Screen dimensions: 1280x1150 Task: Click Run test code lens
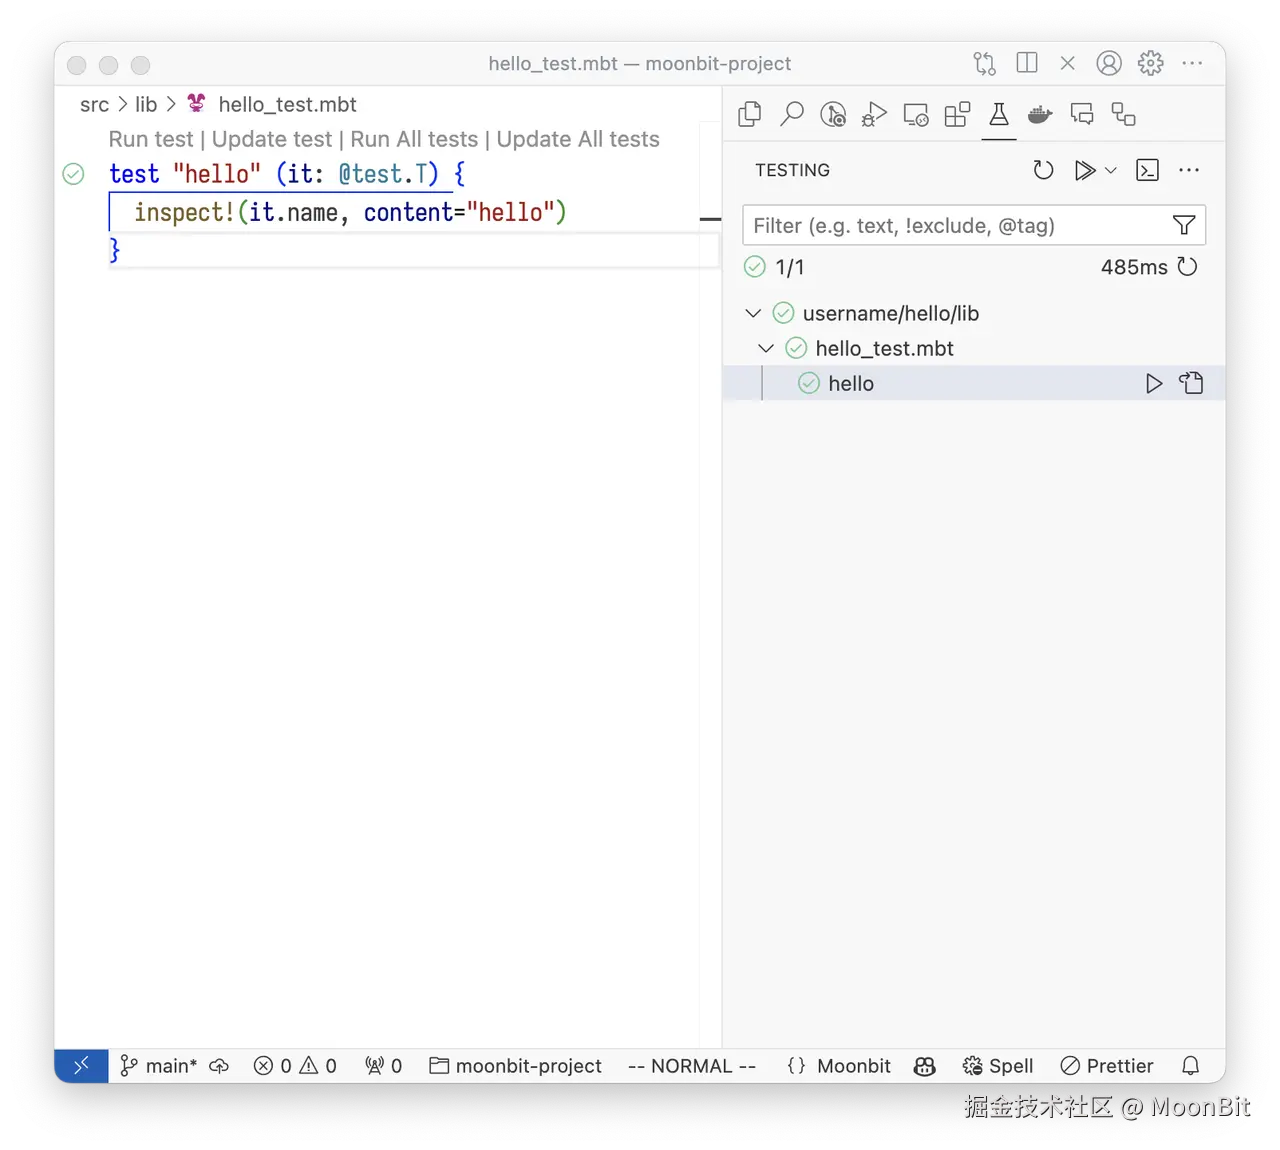pos(151,139)
